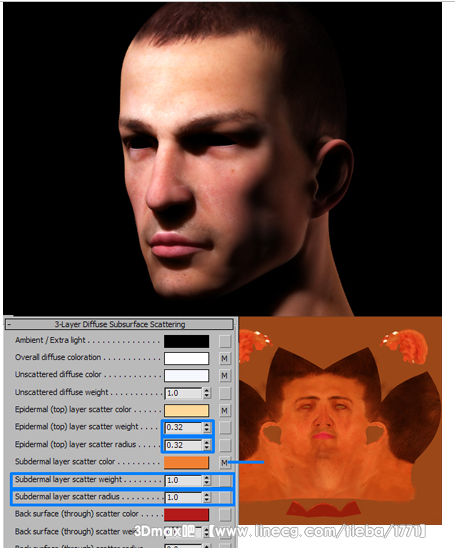Click the Subdermal scatter radius spinner arrows
This screenshot has width=455, height=548.
click(207, 497)
